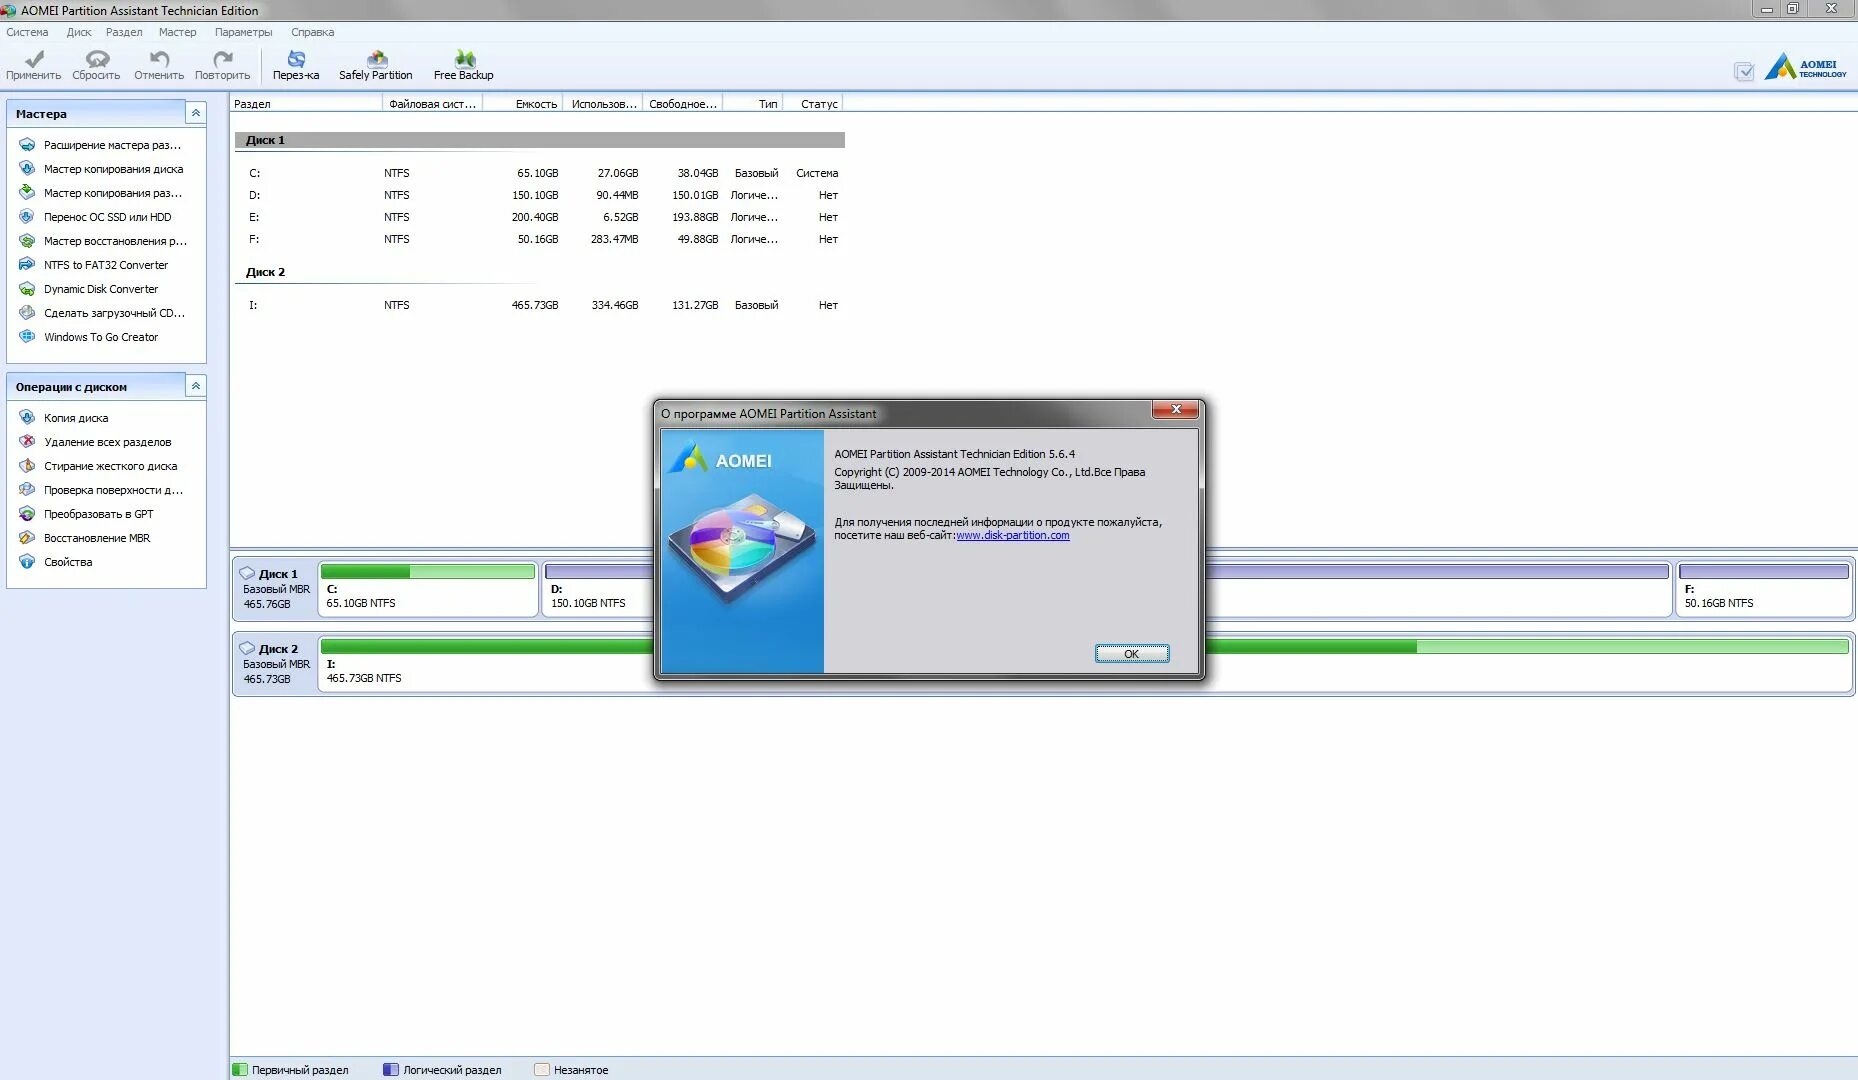1858x1080 pixels.
Task: Sort by the Тип column header
Action: [752, 104]
